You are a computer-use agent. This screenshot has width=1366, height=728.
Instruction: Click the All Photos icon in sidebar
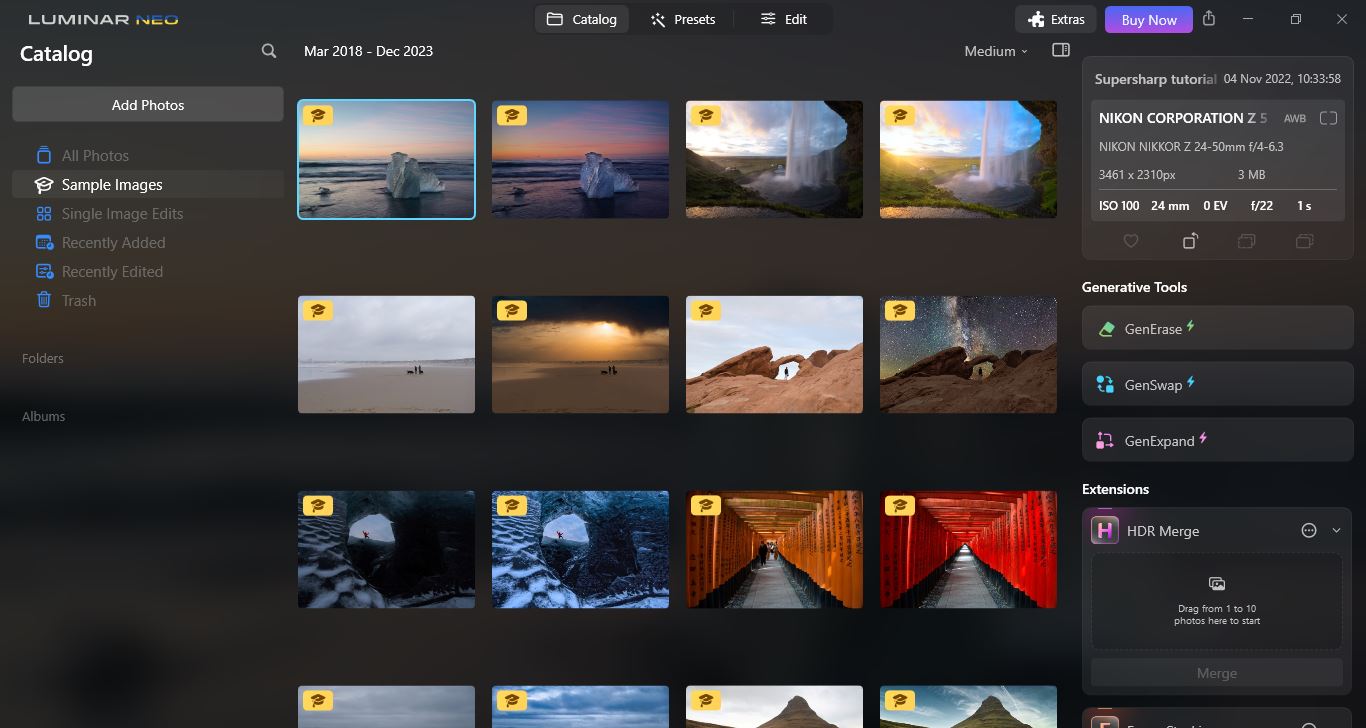[44, 155]
